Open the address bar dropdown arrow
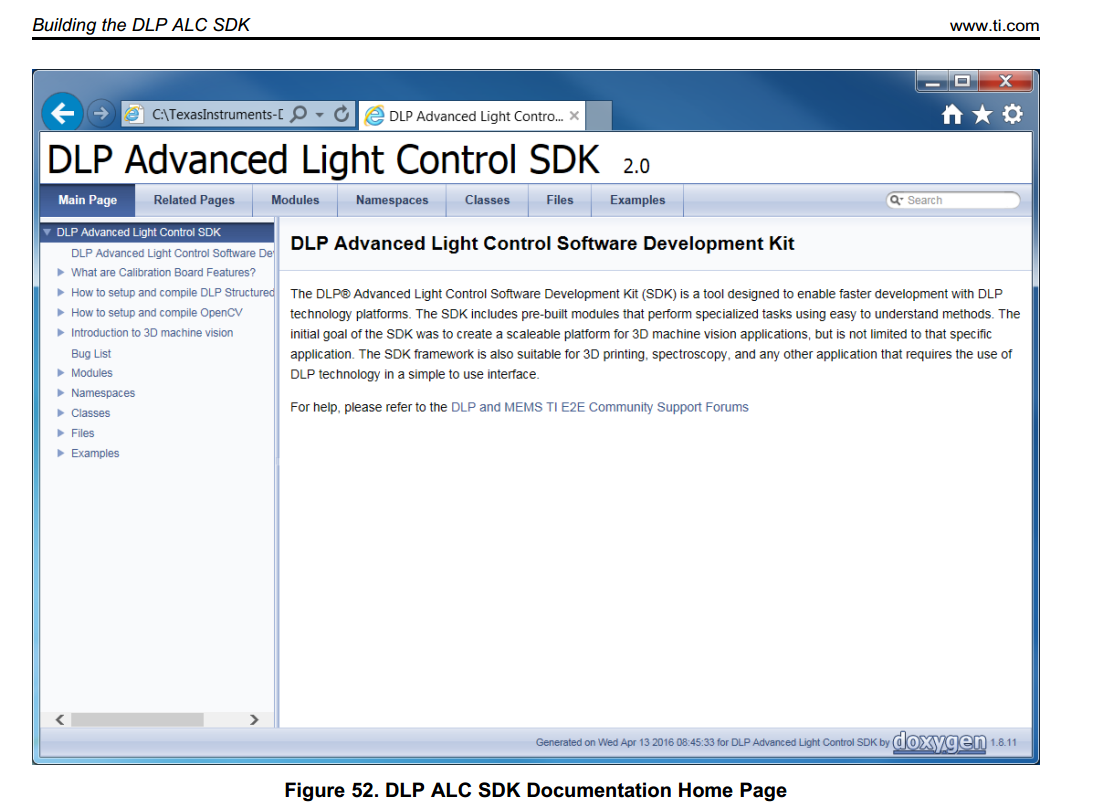 point(319,115)
